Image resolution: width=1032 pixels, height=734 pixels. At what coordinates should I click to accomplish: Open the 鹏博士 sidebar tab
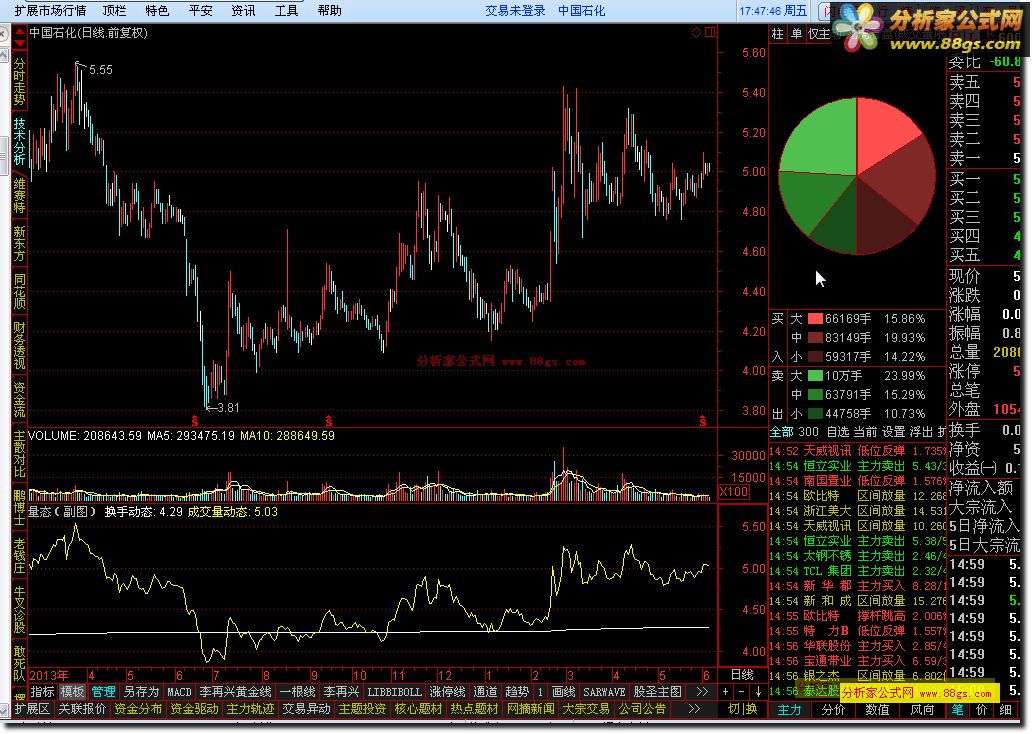pyautogui.click(x=20, y=508)
